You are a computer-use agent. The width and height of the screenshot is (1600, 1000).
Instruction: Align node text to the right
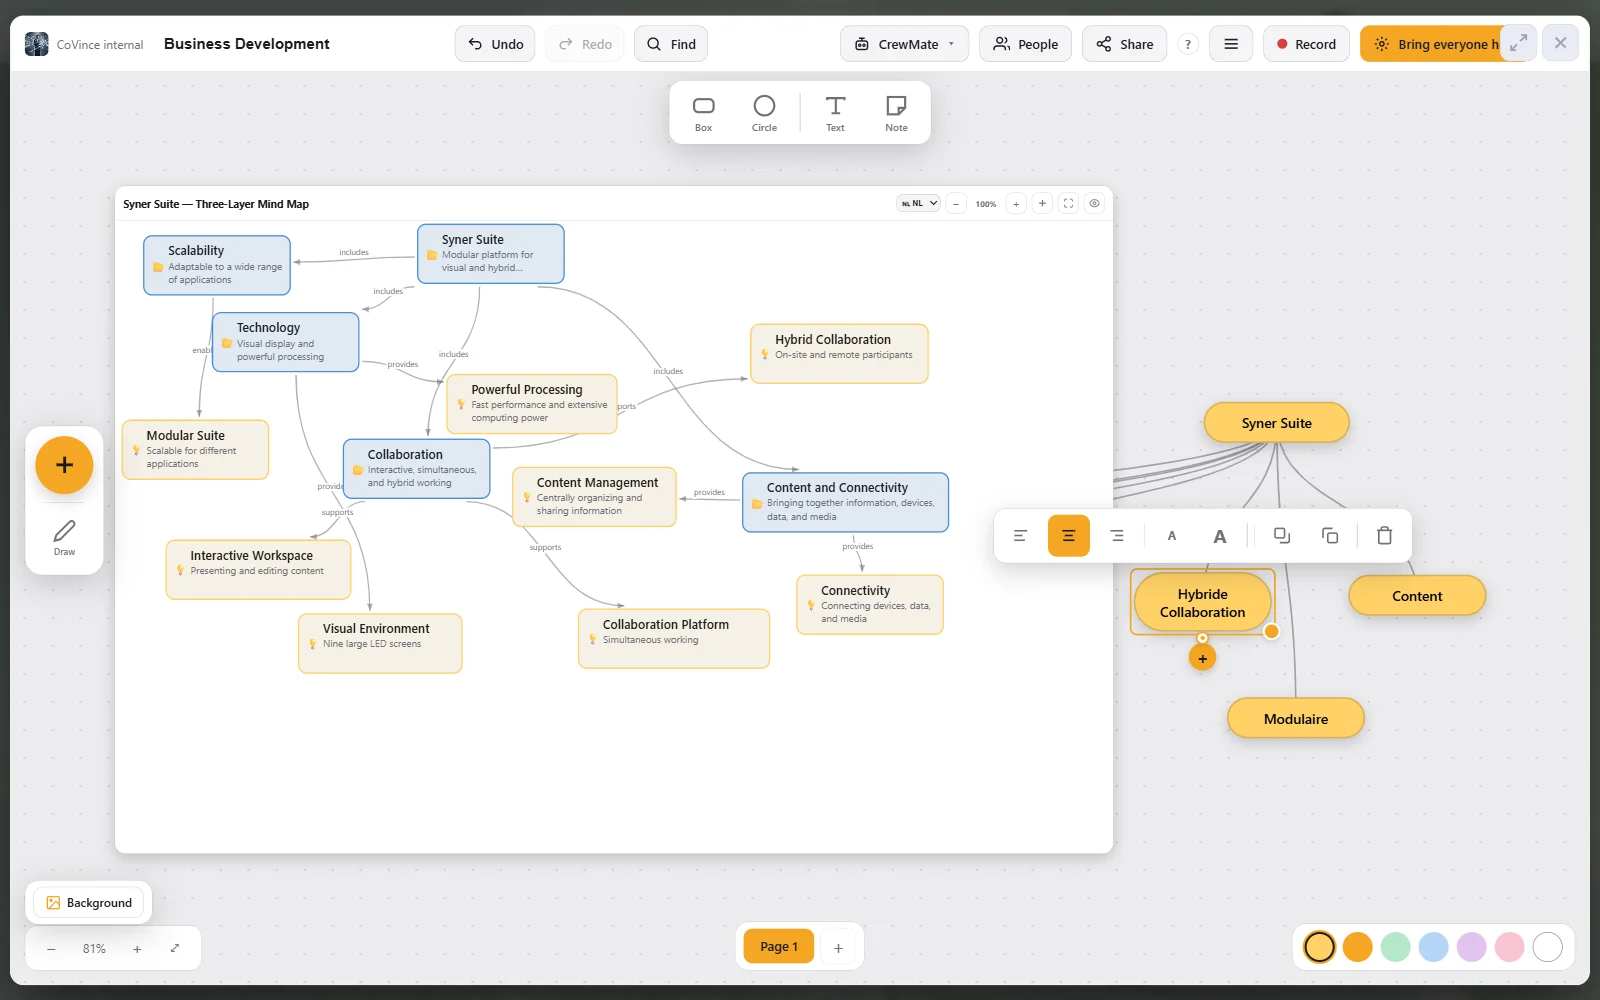[x=1117, y=536]
